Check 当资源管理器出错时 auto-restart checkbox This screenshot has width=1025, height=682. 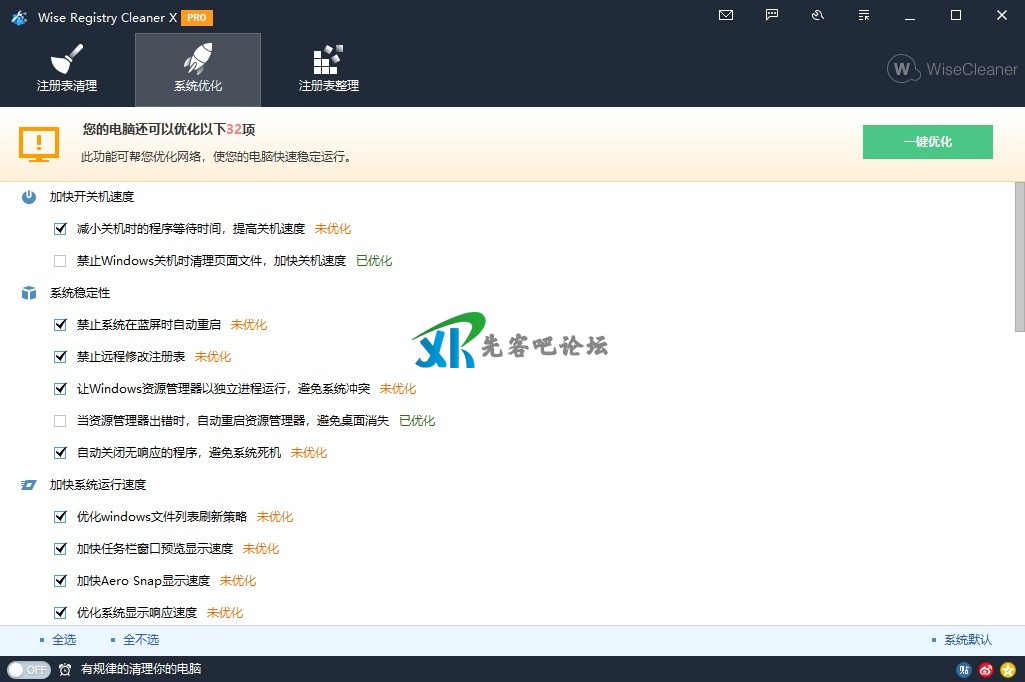(61, 421)
